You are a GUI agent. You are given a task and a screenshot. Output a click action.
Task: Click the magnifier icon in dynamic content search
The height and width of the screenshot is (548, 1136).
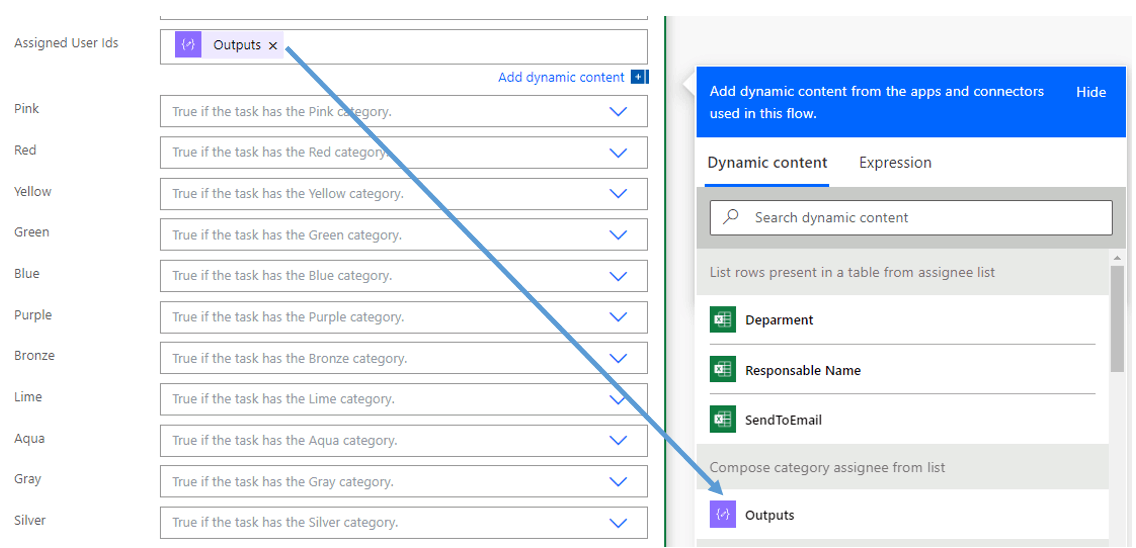[731, 217]
